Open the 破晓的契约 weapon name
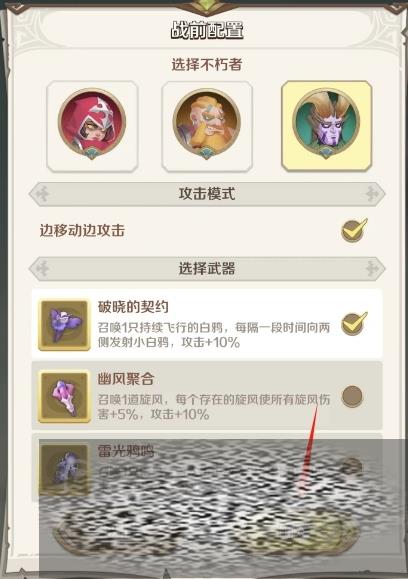This screenshot has height=579, width=408. tap(133, 307)
